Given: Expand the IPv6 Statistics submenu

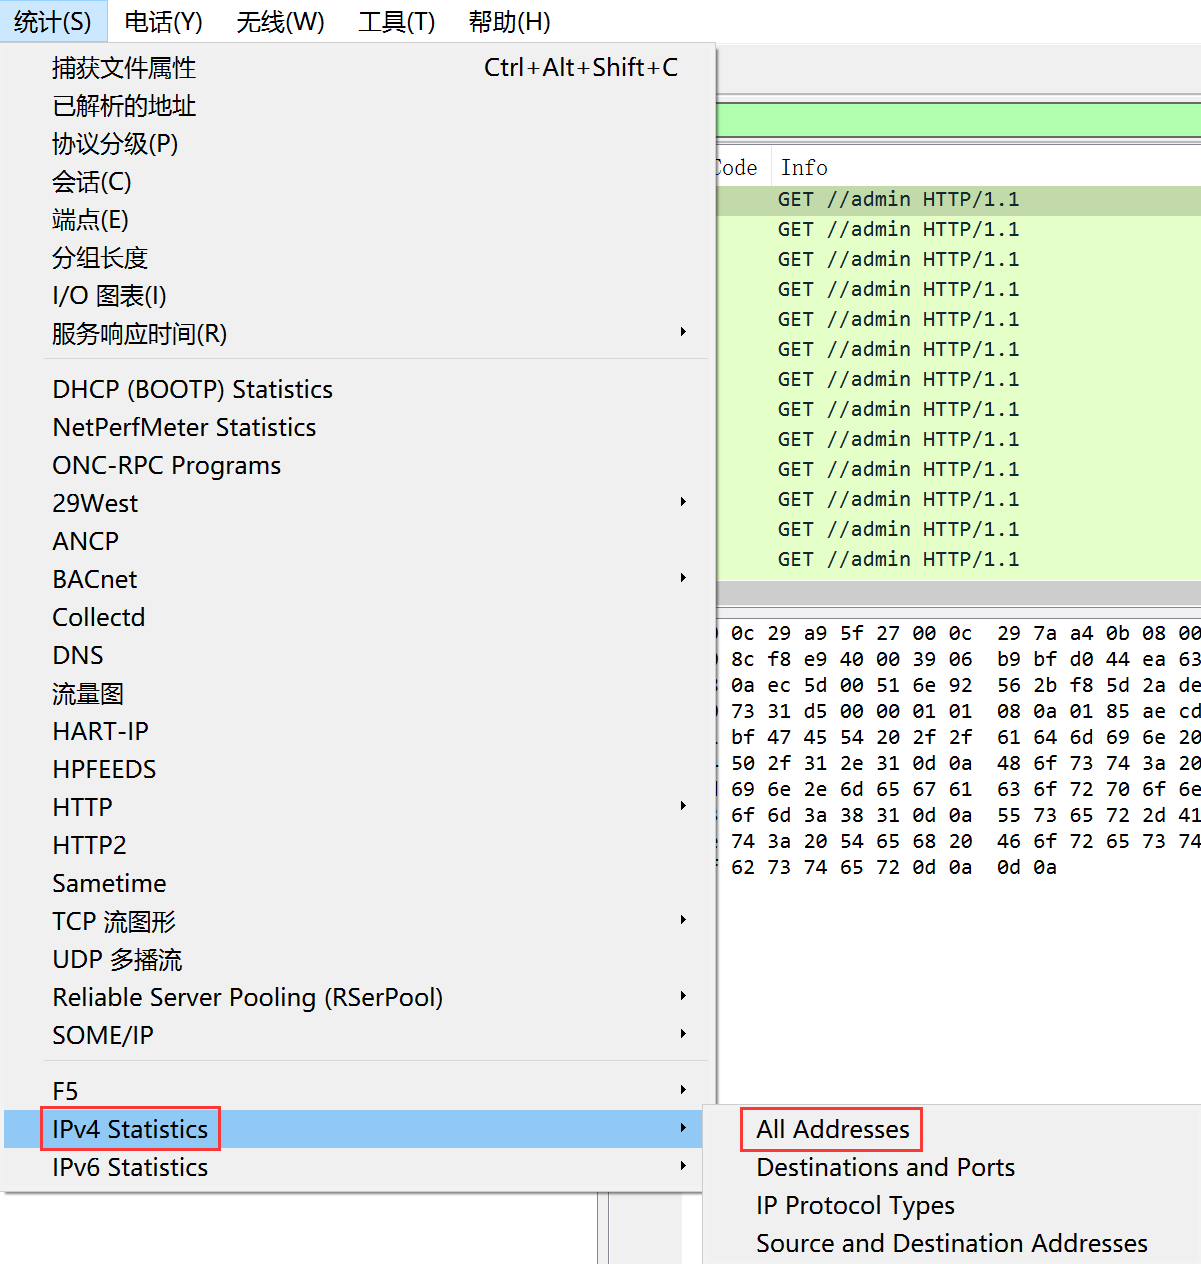Looking at the screenshot, I should pos(130,1167).
